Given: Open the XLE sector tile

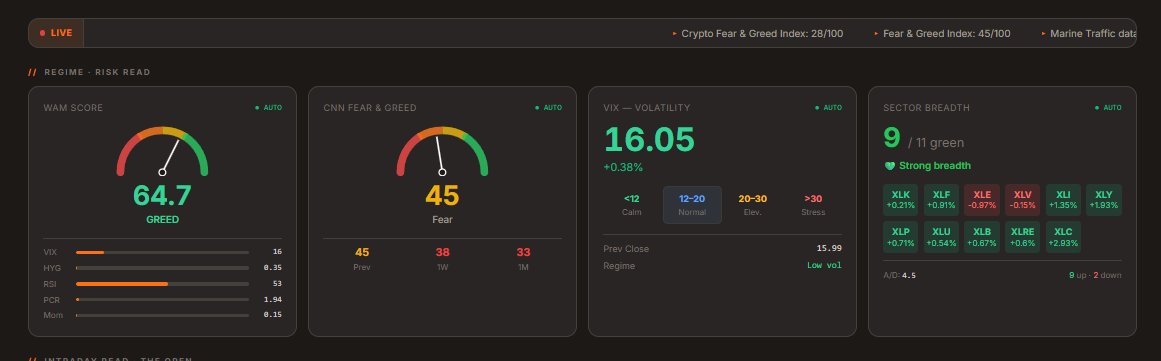Looking at the screenshot, I should click(982, 200).
